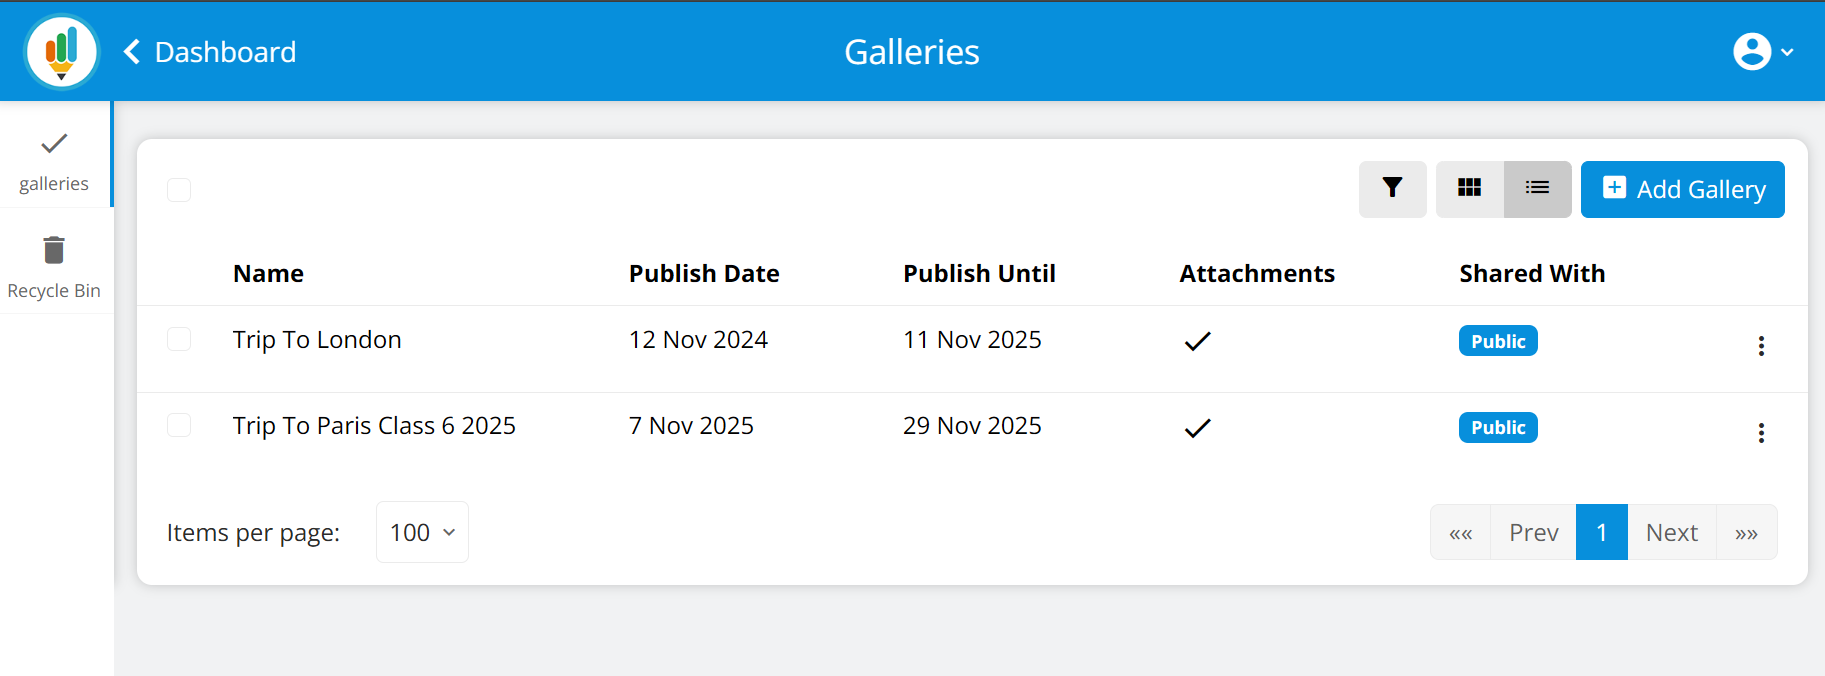Select the galleries sidebar tab
Image resolution: width=1825 pixels, height=676 pixels.
pyautogui.click(x=54, y=160)
